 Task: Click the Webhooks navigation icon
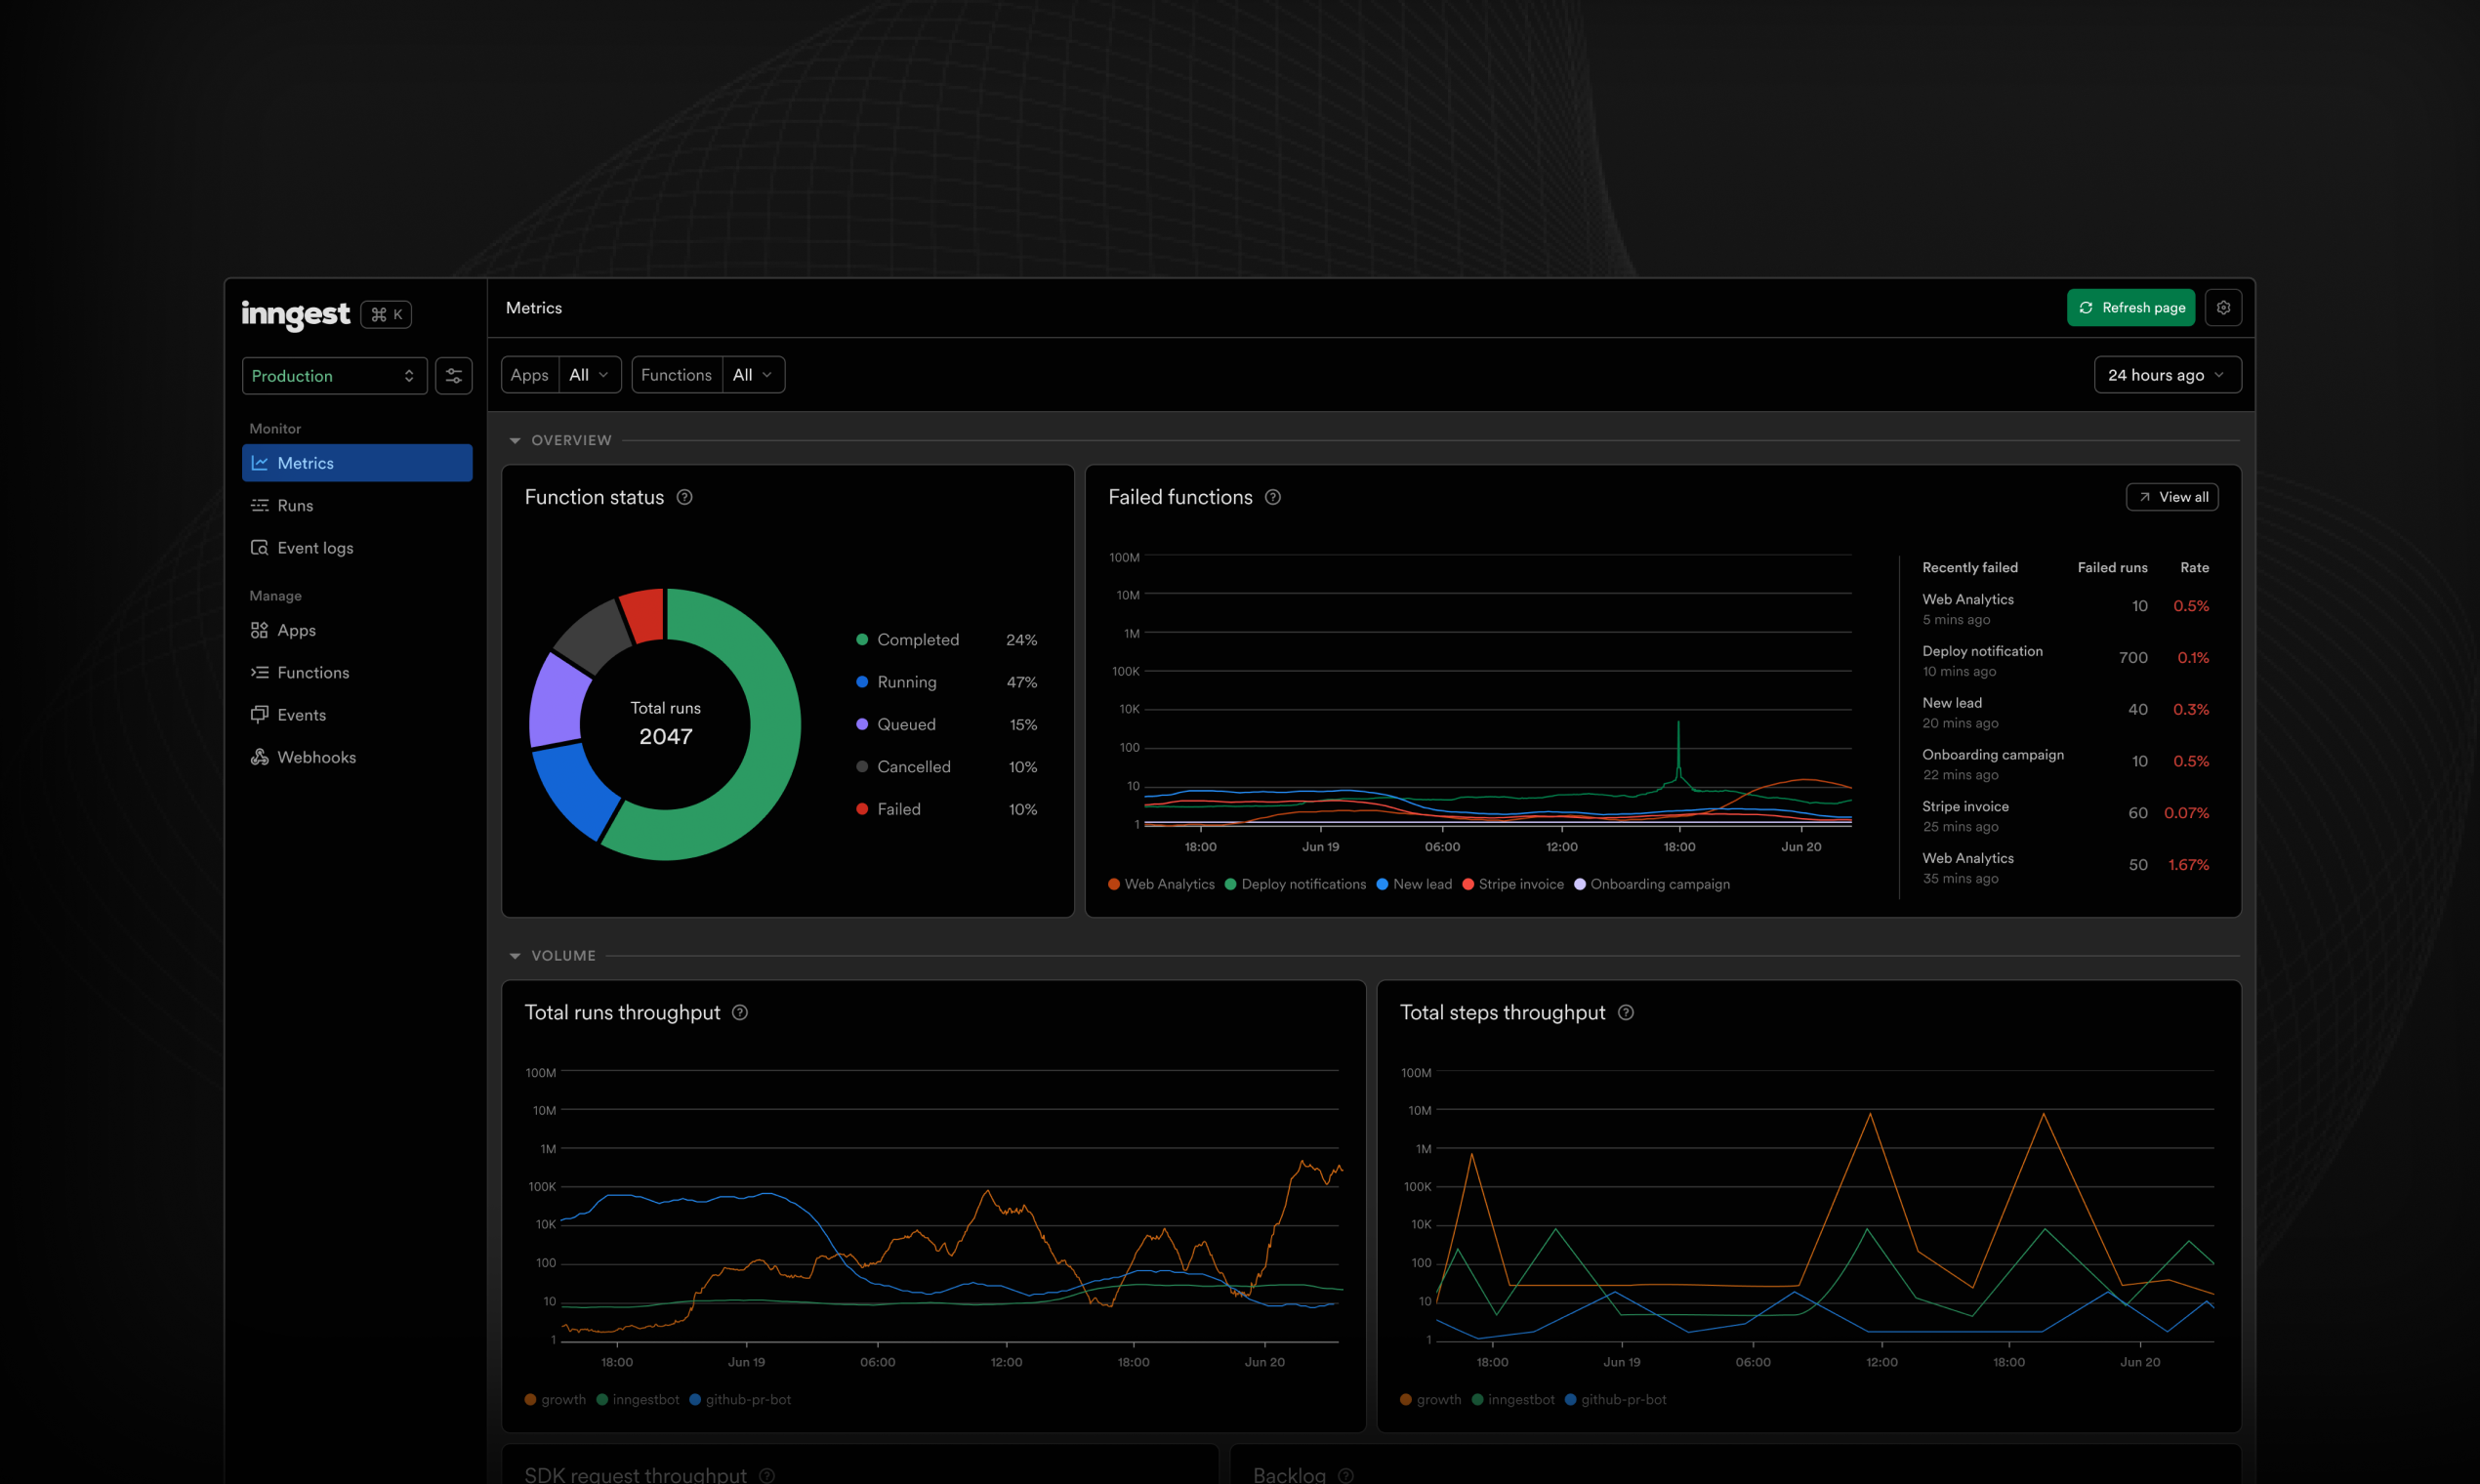click(x=262, y=756)
